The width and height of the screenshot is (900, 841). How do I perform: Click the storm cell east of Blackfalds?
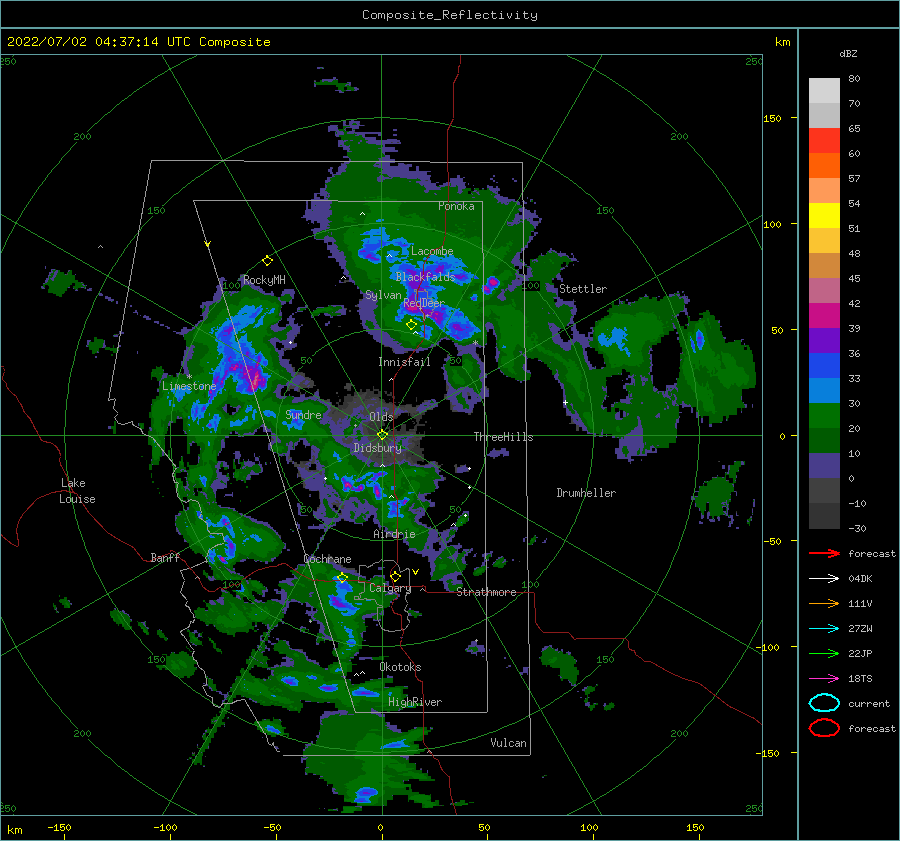click(492, 282)
